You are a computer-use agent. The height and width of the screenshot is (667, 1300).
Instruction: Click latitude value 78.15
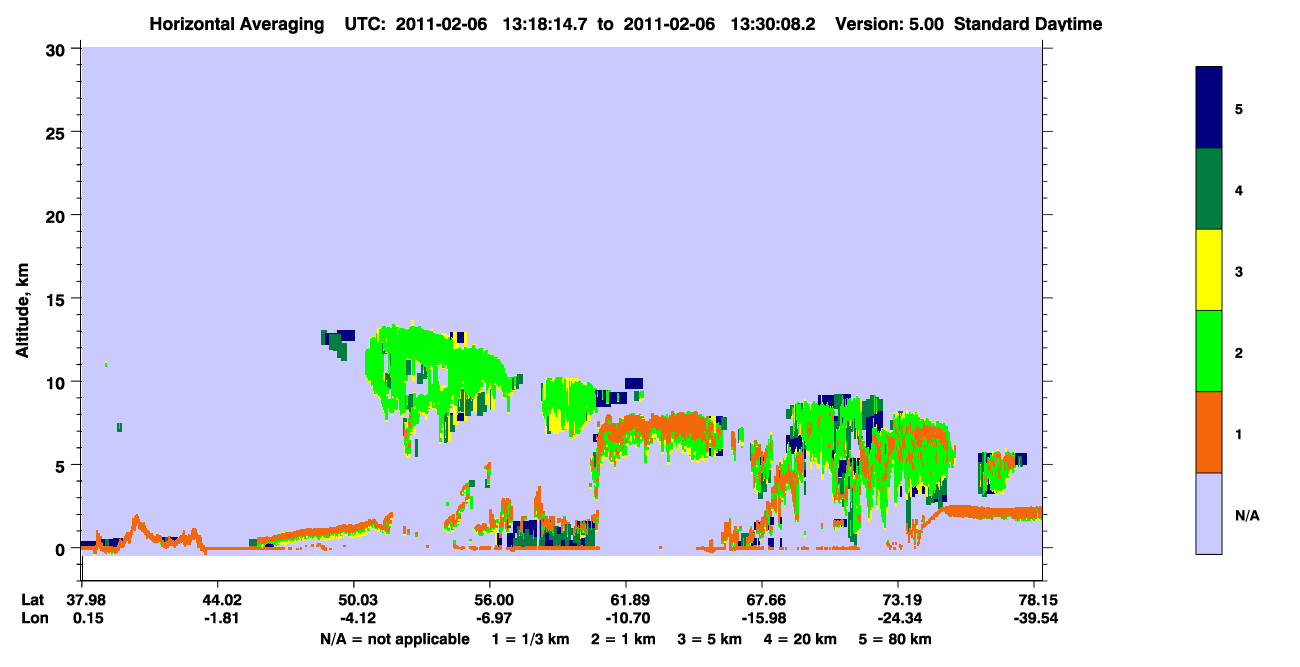pos(1039,600)
